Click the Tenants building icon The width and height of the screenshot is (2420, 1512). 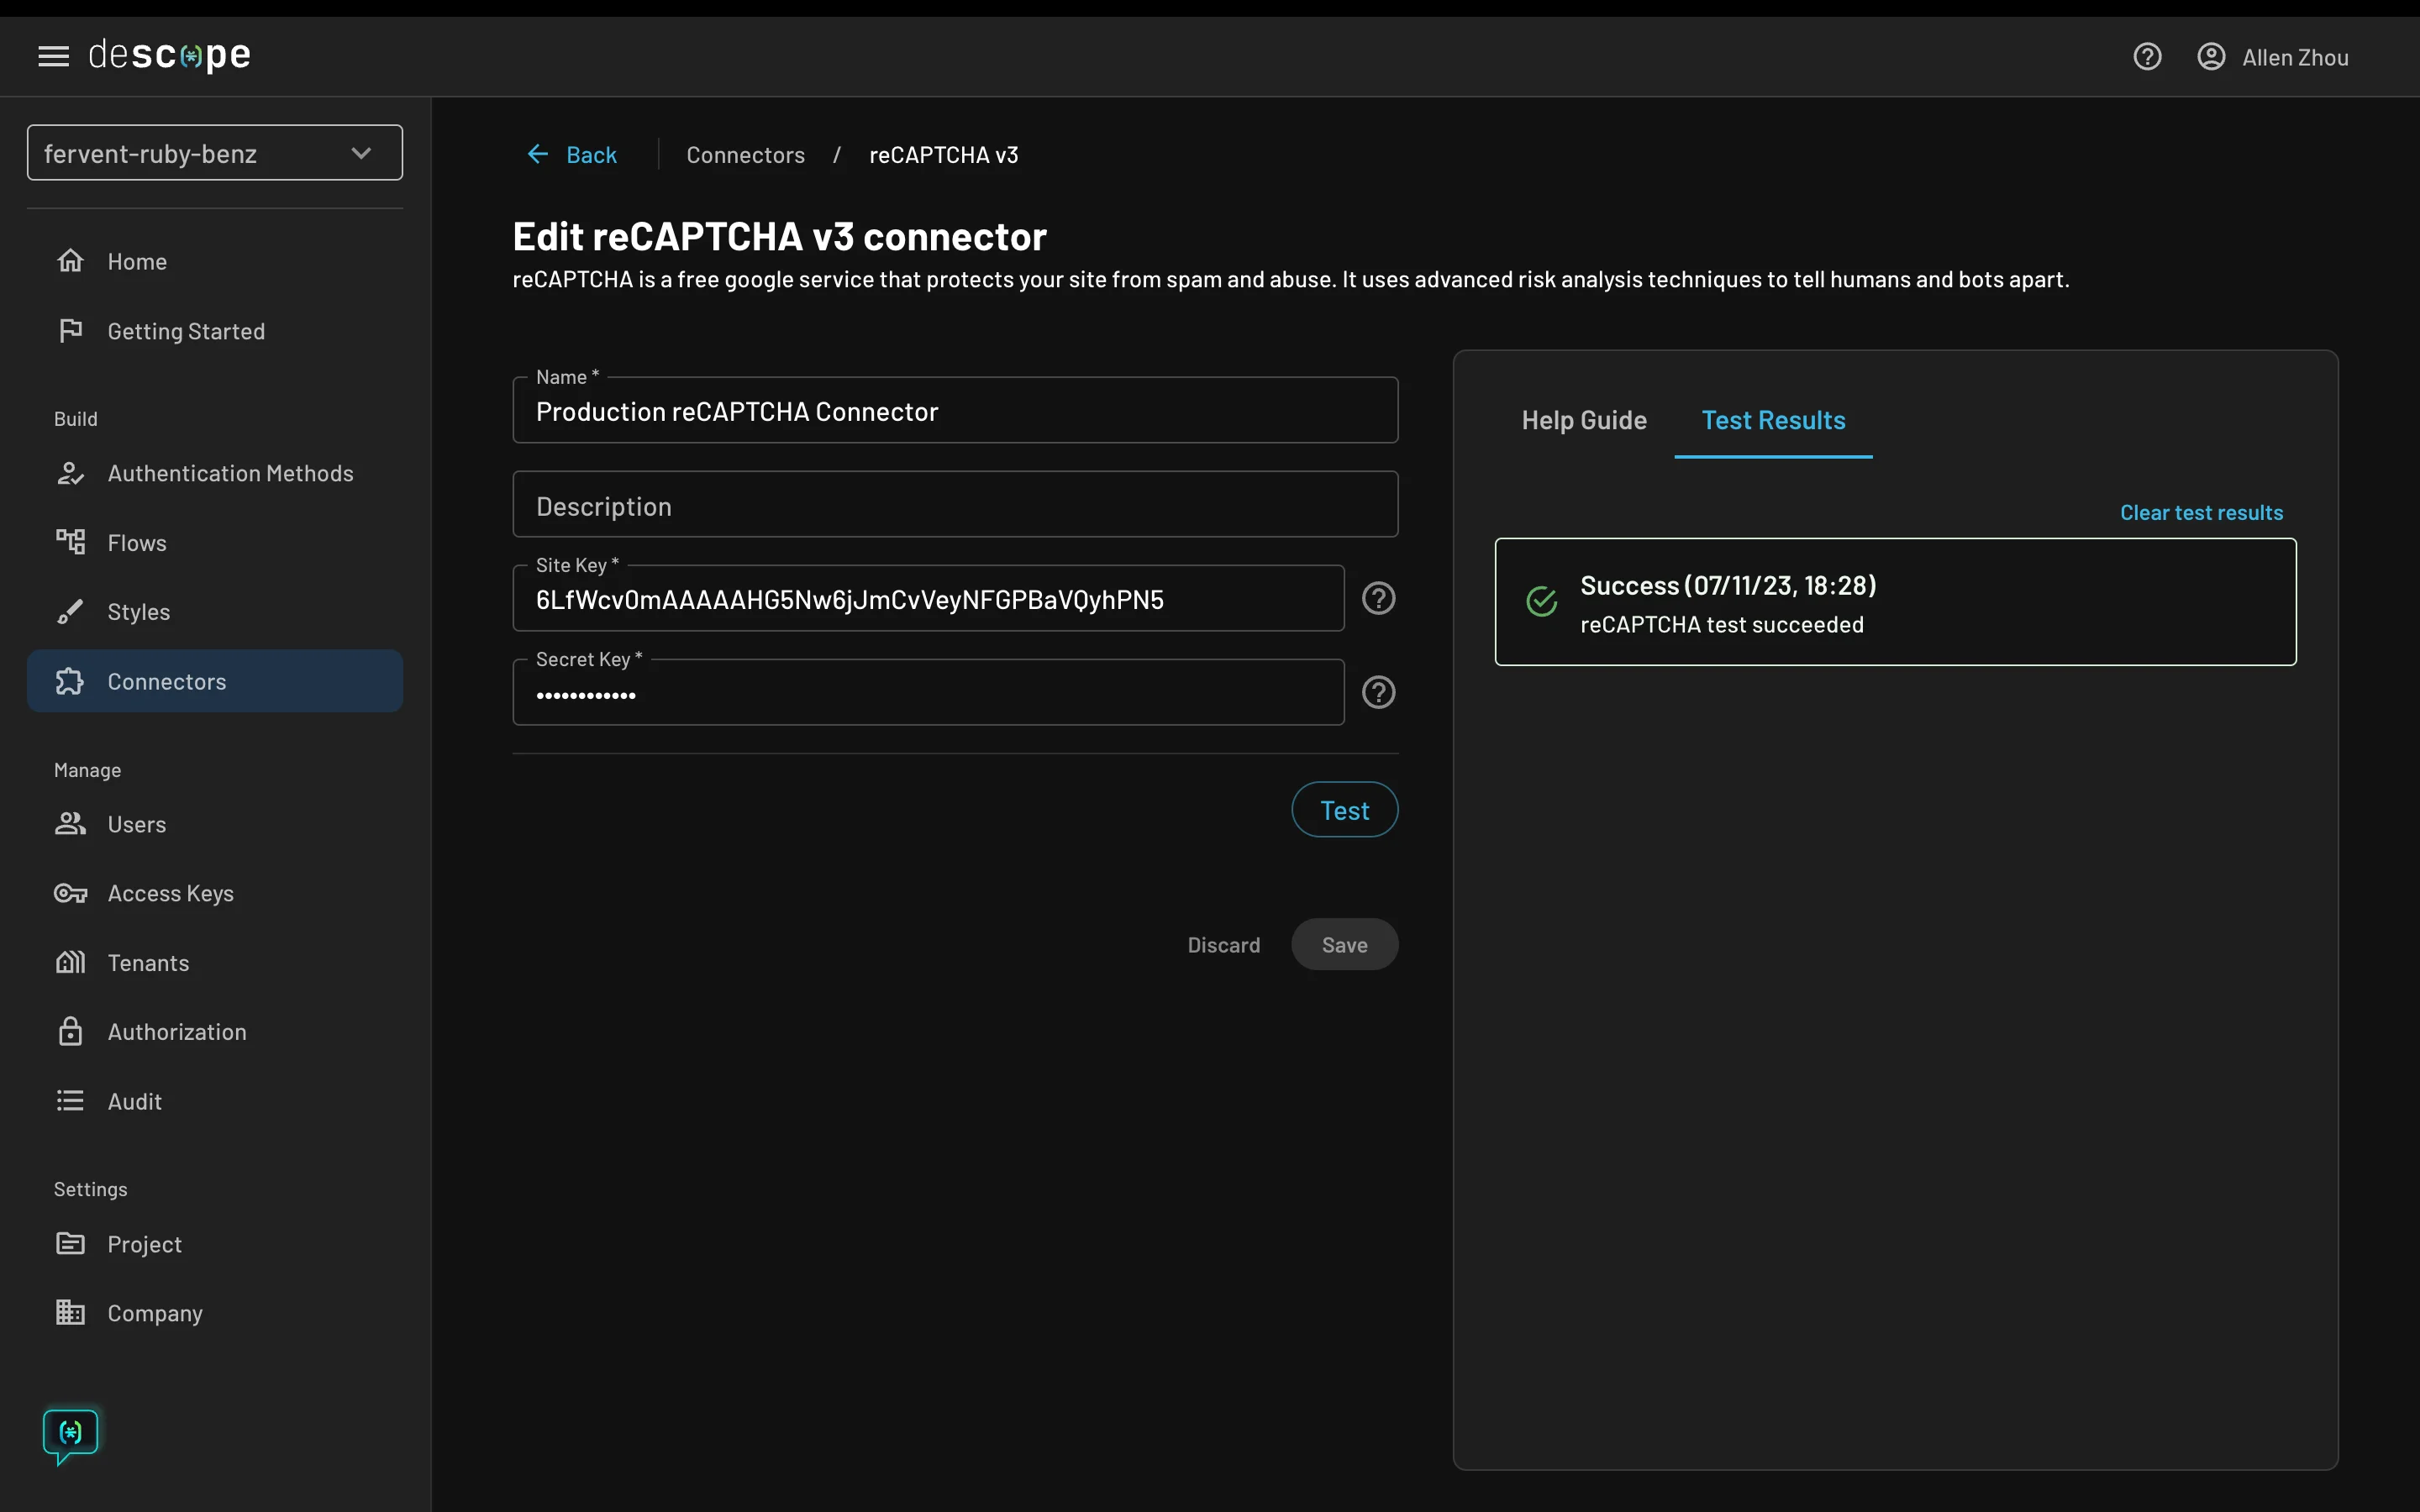point(70,962)
